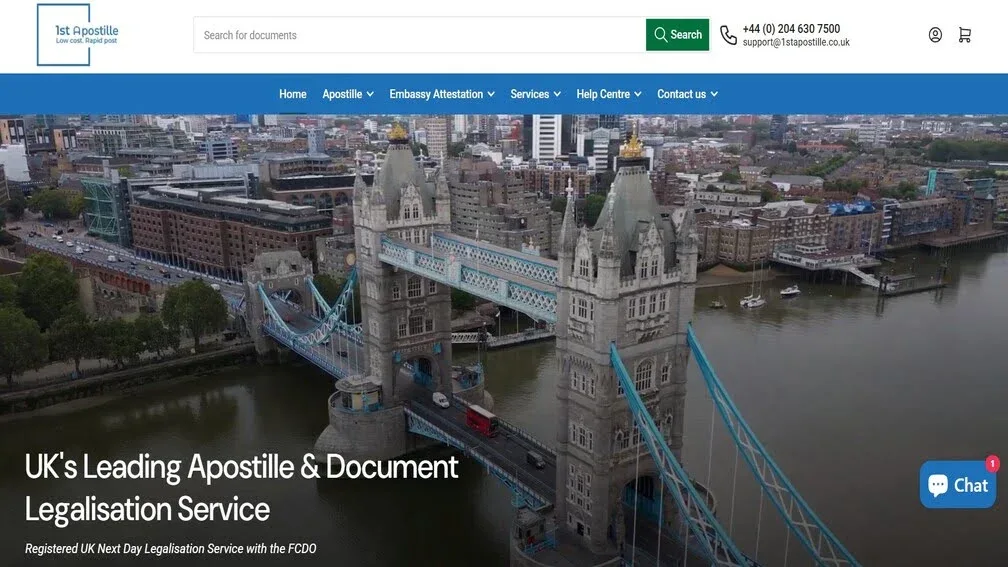Expand the Apostille dropdown chevron
Screen dimensions: 1008x567
370,94
